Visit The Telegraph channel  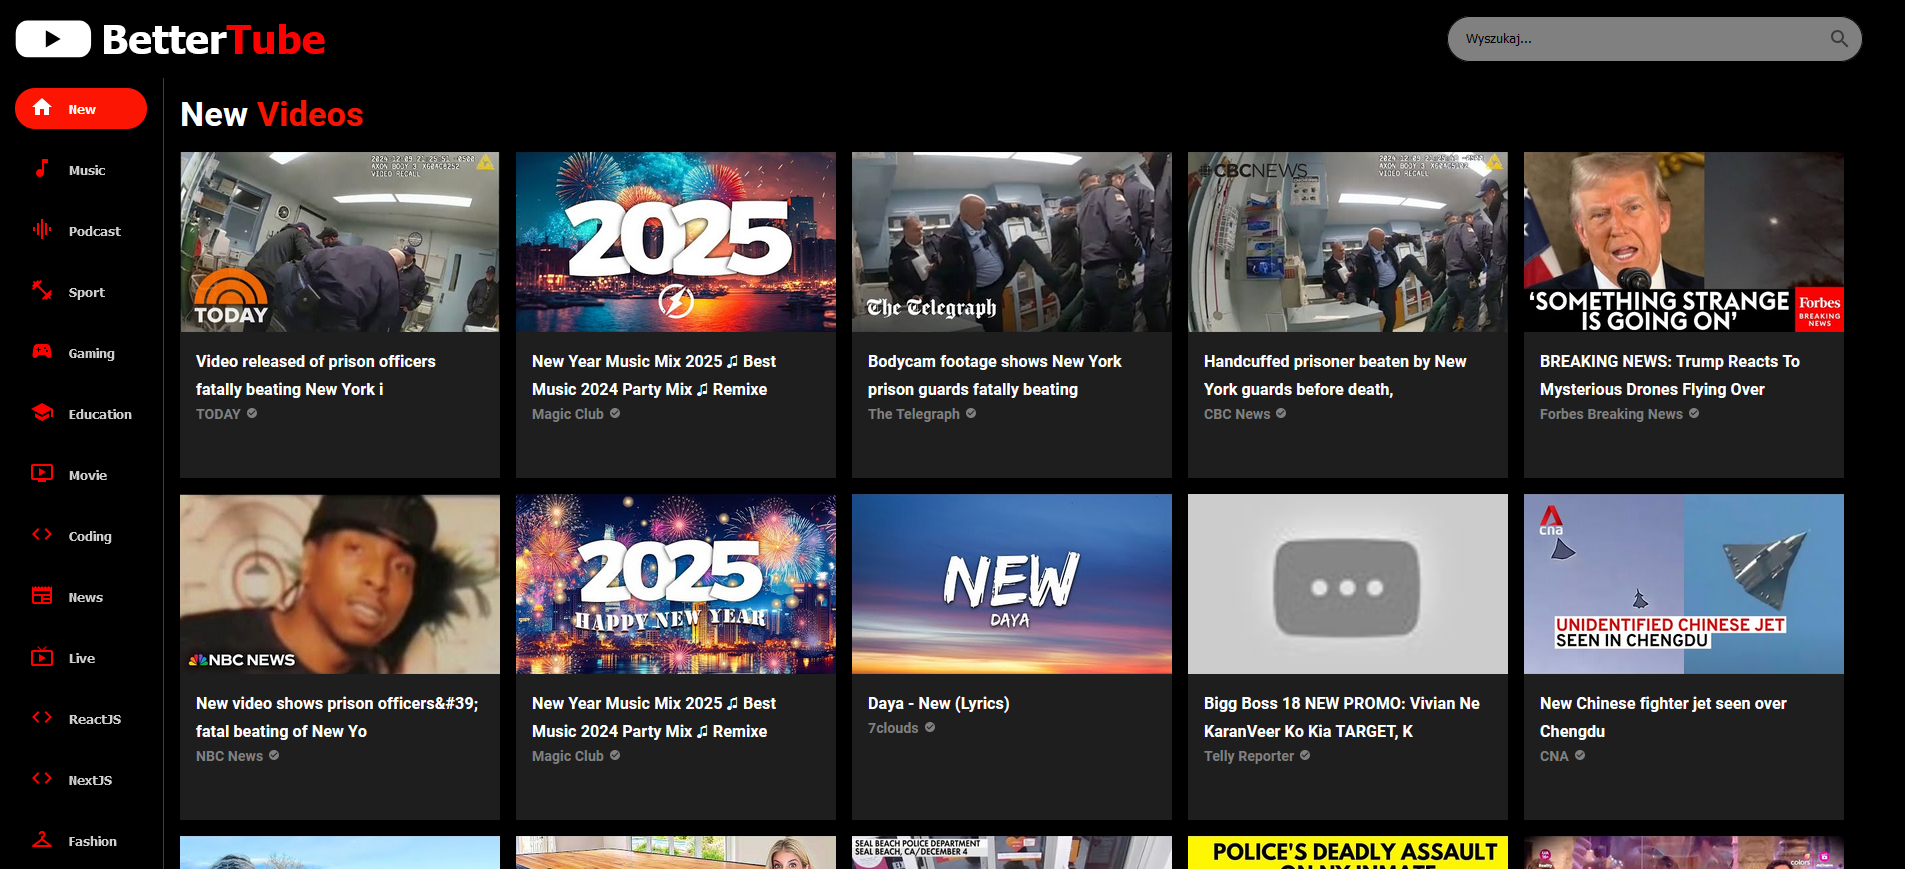point(914,414)
